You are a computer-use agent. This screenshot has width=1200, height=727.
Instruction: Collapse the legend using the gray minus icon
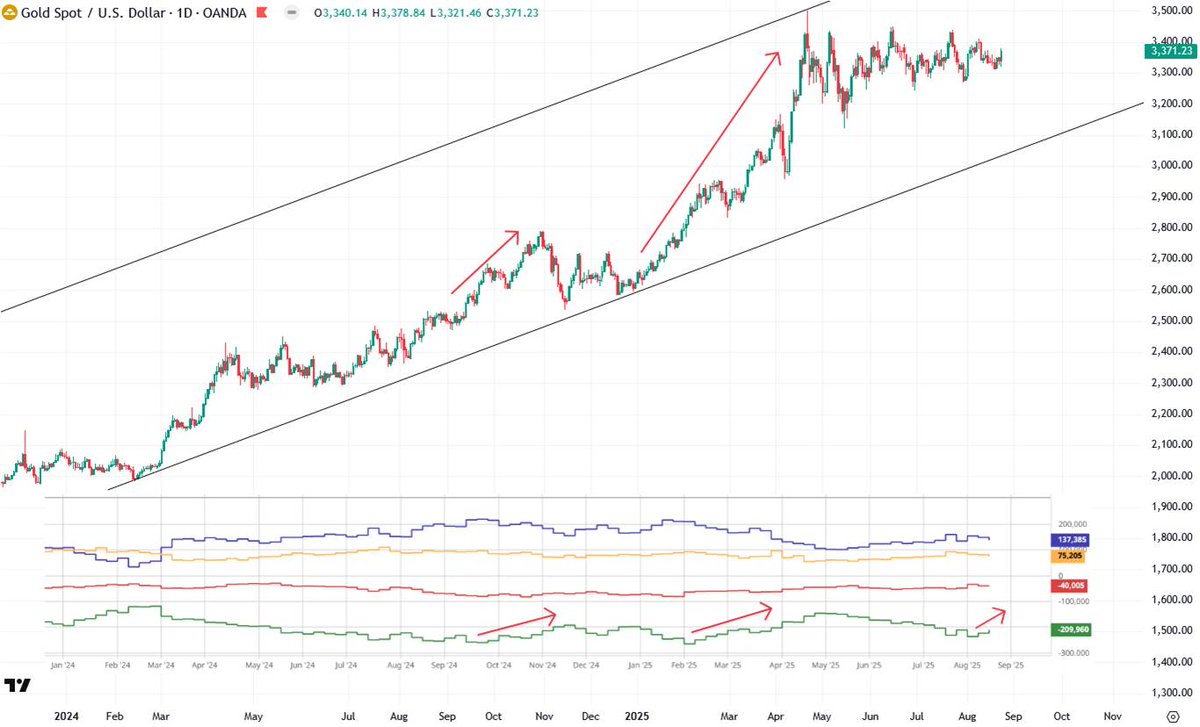290,14
